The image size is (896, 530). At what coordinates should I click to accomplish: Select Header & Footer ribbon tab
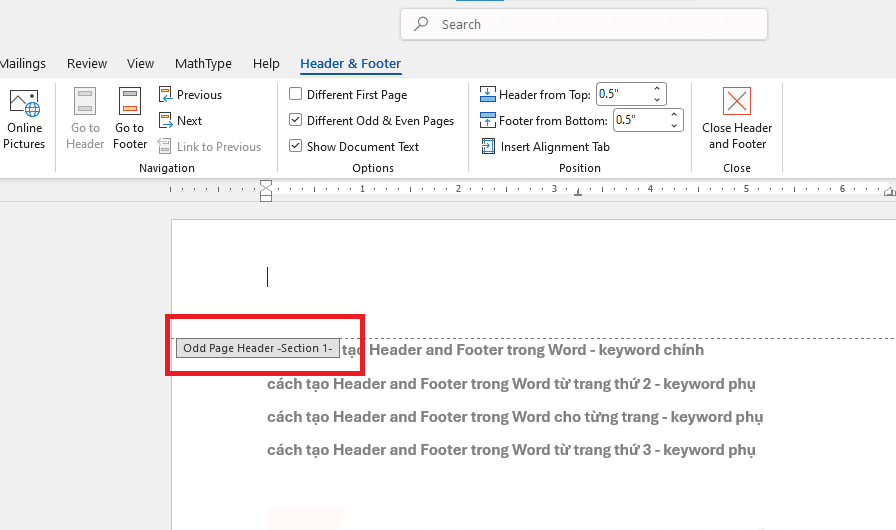click(350, 63)
